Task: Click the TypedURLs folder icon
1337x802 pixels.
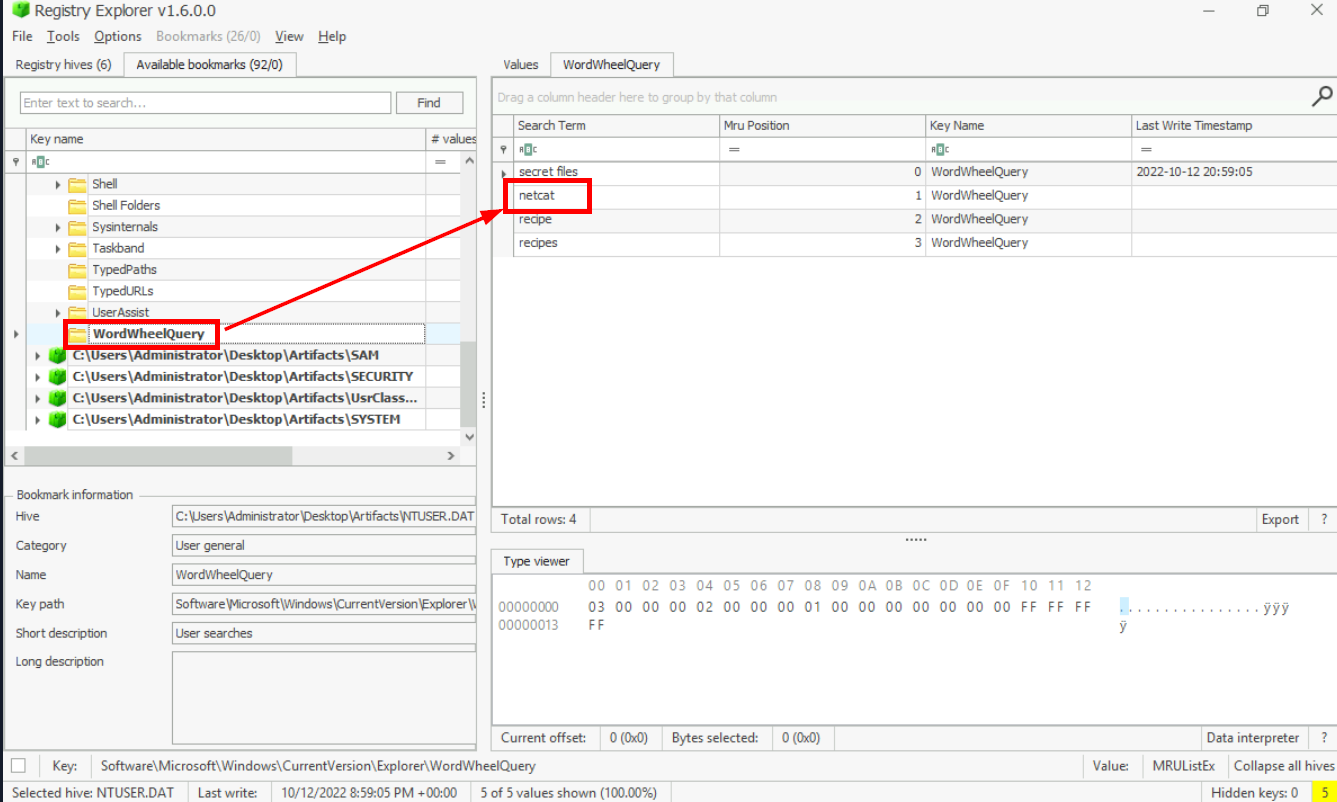Action: click(77, 291)
